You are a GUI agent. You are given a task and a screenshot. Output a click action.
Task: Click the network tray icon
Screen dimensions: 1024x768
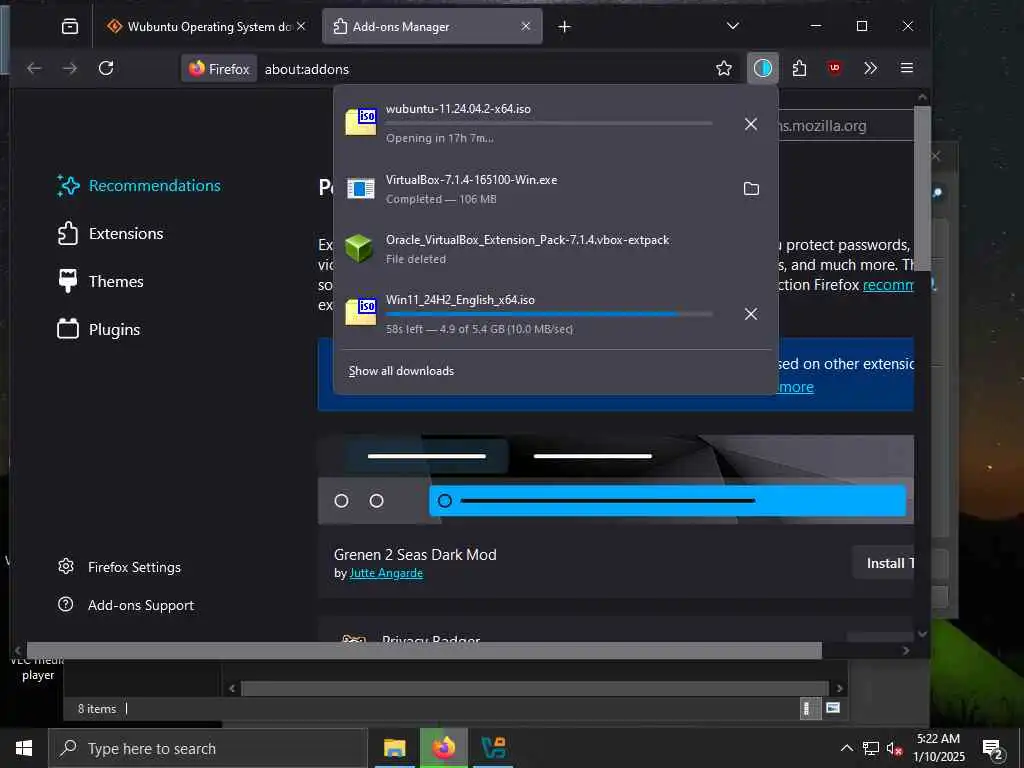[871, 748]
